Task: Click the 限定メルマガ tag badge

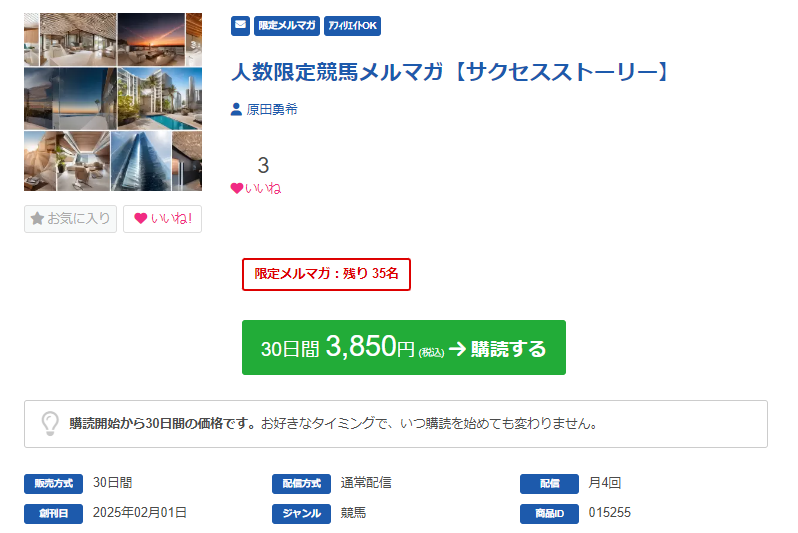Action: pyautogui.click(x=287, y=26)
